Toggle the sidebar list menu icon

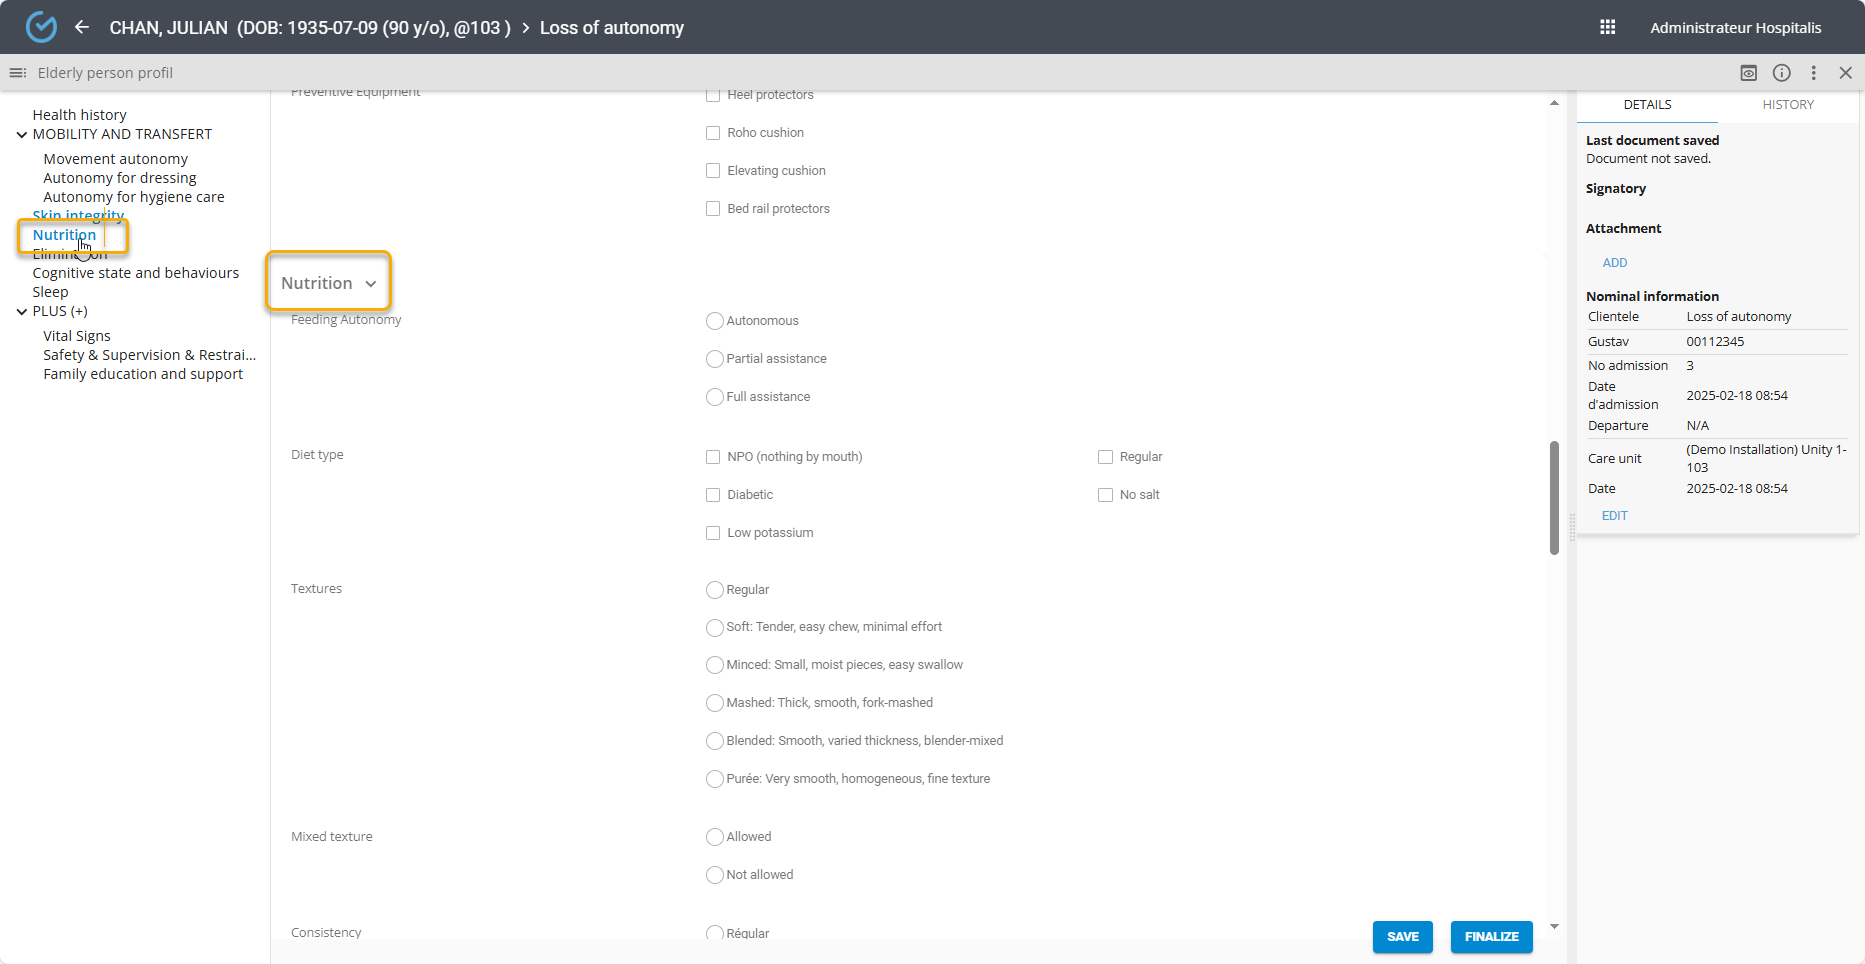17,73
